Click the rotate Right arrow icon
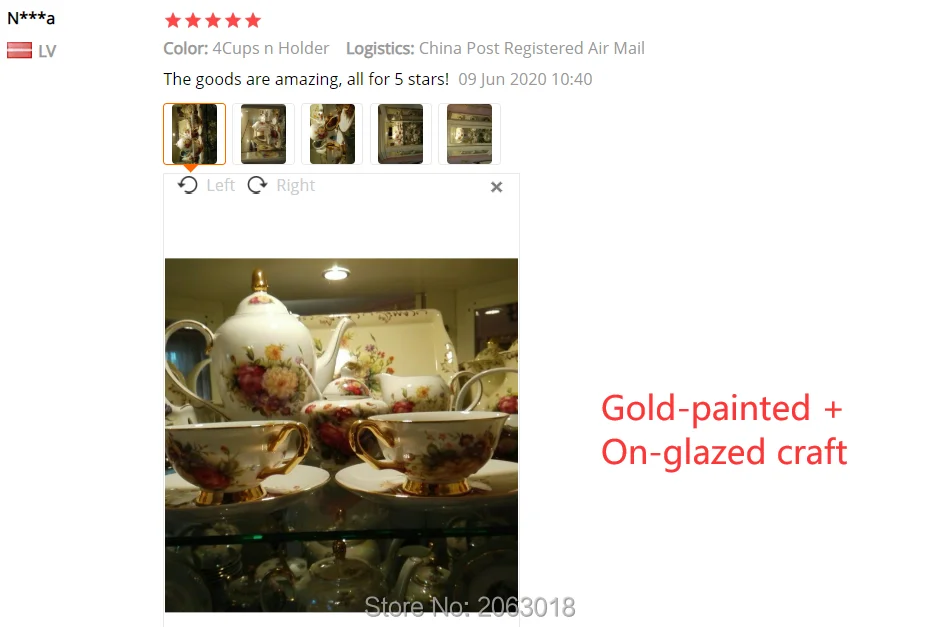This screenshot has height=627, width=939. (x=258, y=185)
